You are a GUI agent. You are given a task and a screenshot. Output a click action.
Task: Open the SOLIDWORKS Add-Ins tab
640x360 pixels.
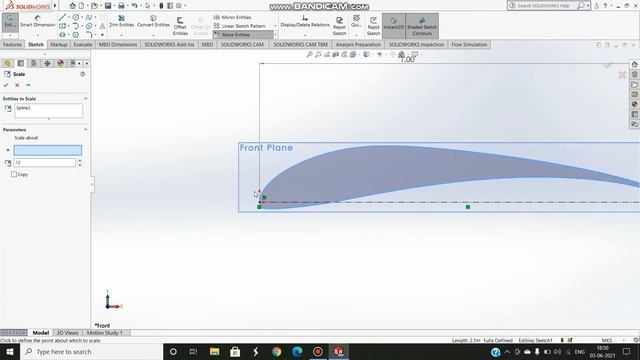point(169,44)
